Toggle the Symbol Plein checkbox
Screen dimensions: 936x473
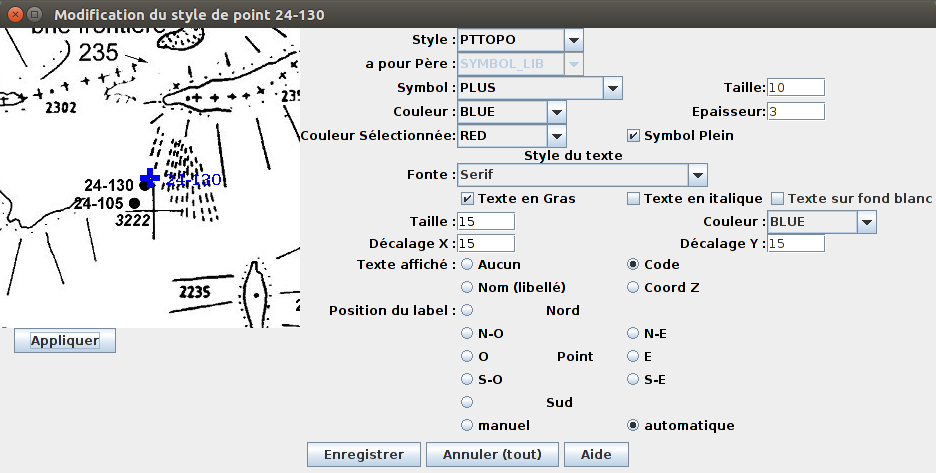coord(633,135)
